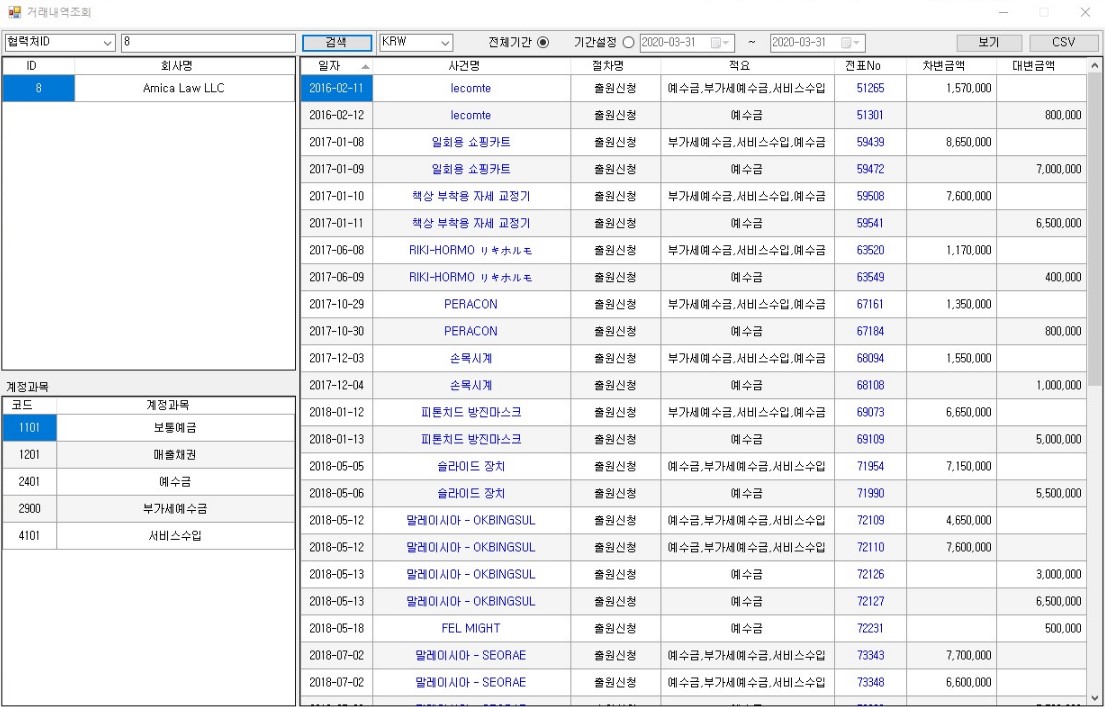This screenshot has height=707, width=1105.
Task: Select credit amount 500,000 in FEL MIGHT row
Action: tap(1042, 628)
